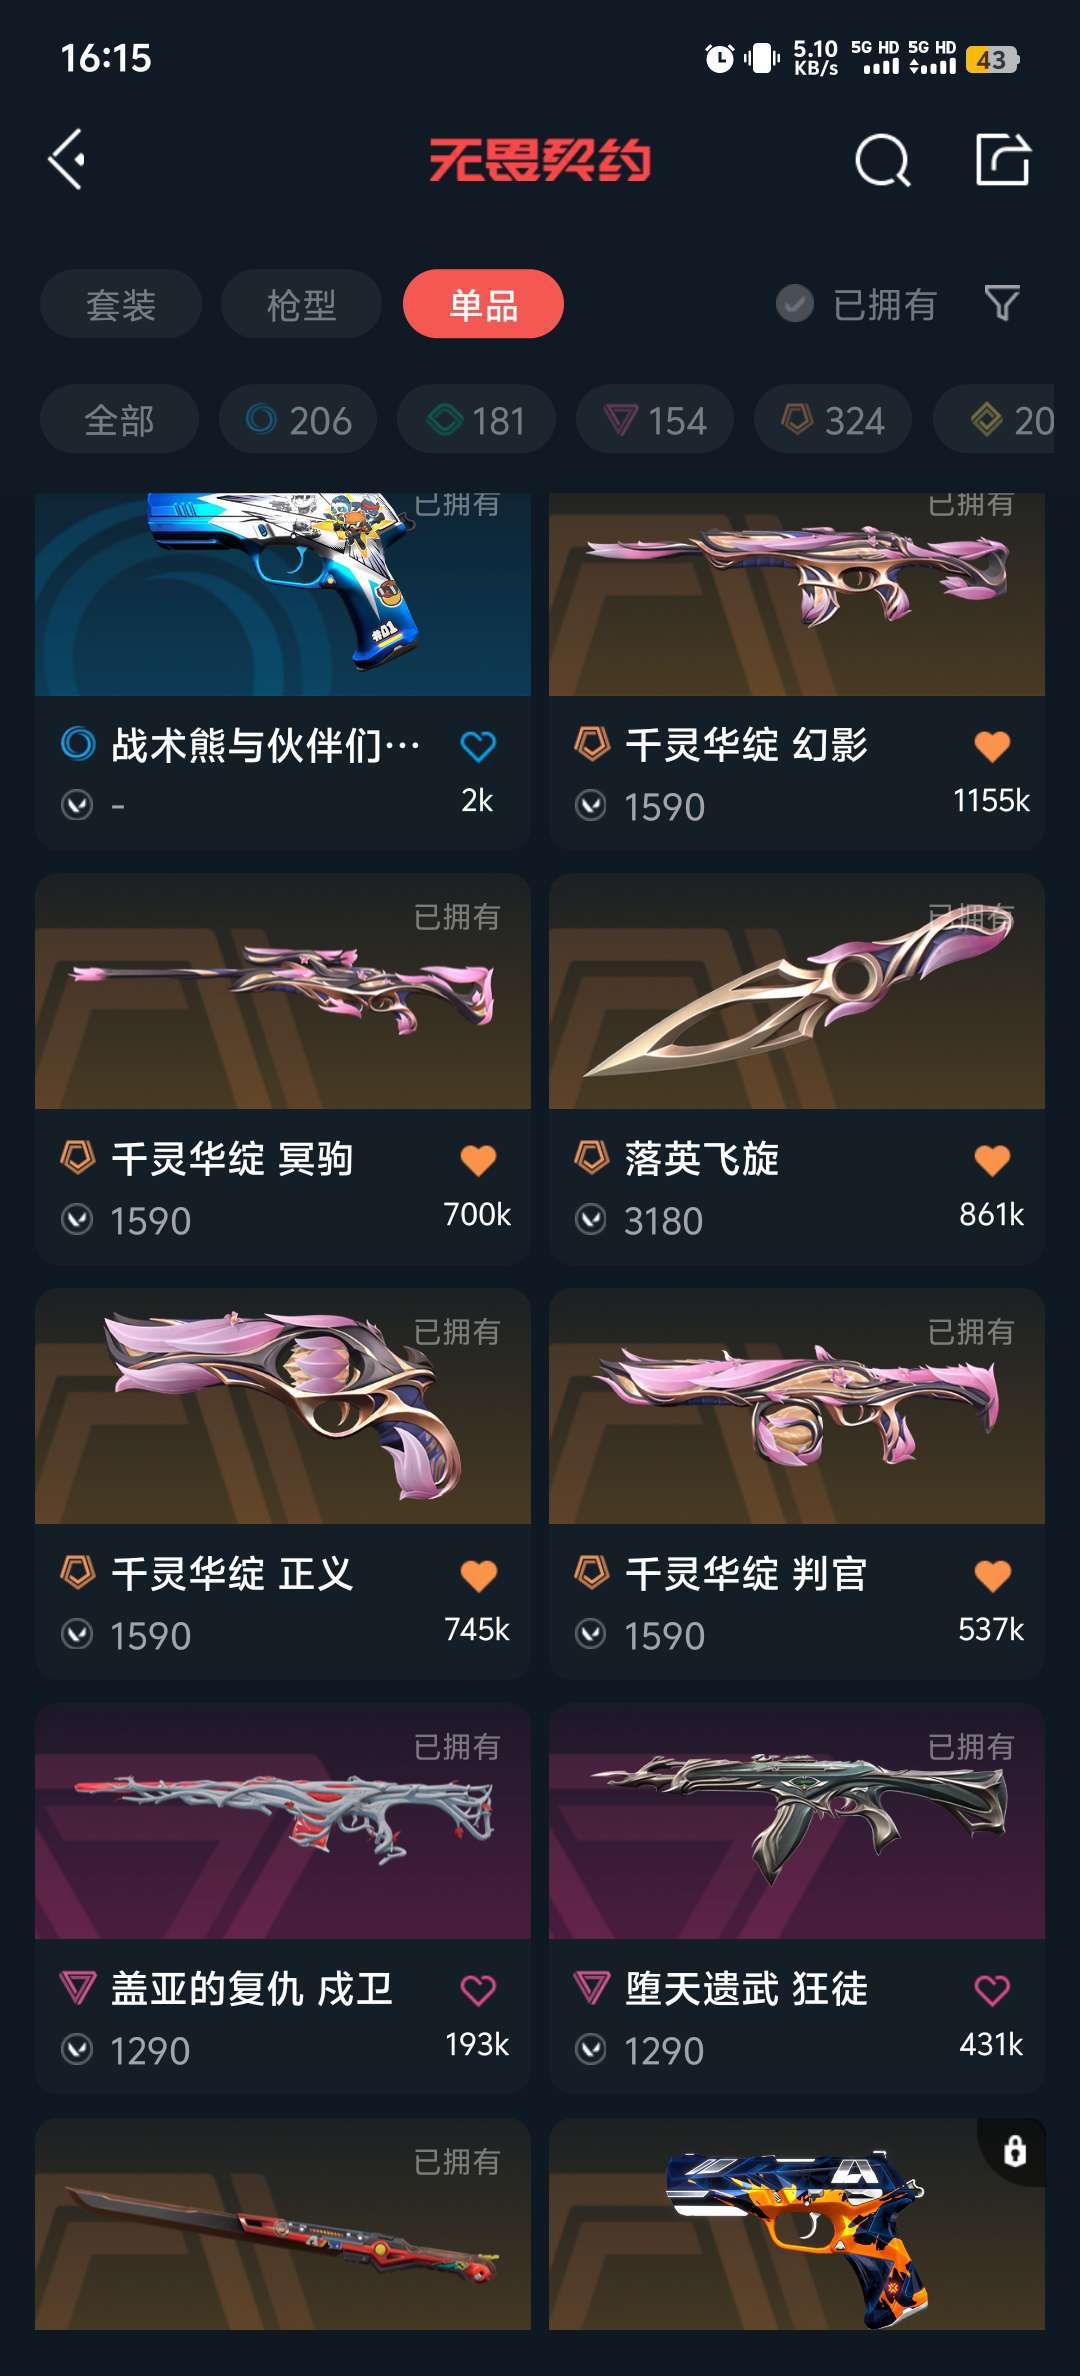Unlike 千灵华绽 幻影 via the orange heart
Image resolution: width=1080 pixels, height=2376 pixels.
point(992,745)
